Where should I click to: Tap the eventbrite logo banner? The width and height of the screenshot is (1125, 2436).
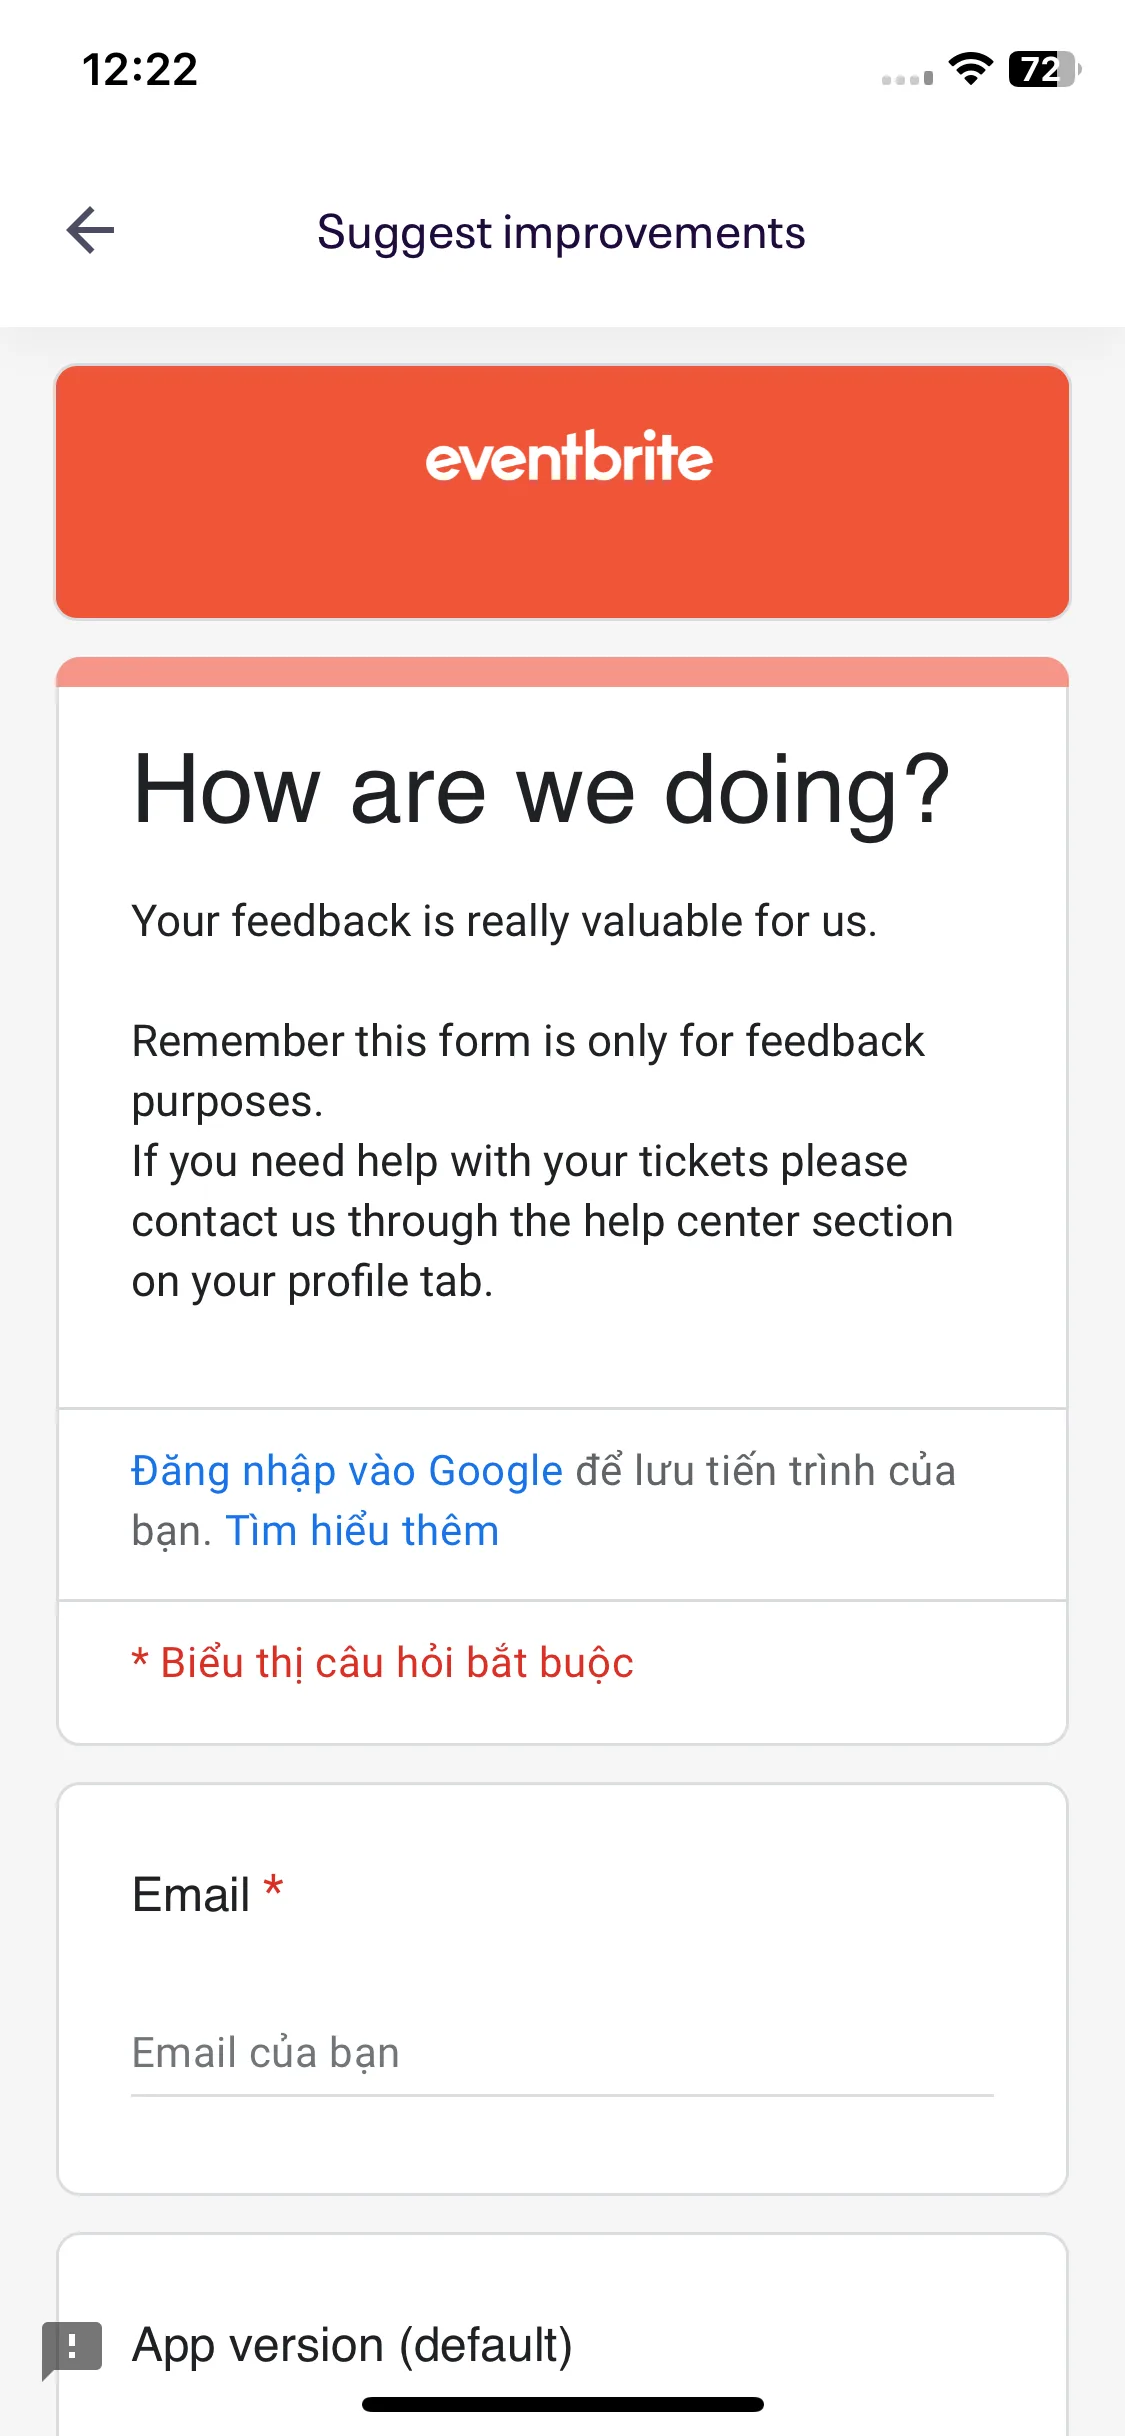(x=562, y=492)
